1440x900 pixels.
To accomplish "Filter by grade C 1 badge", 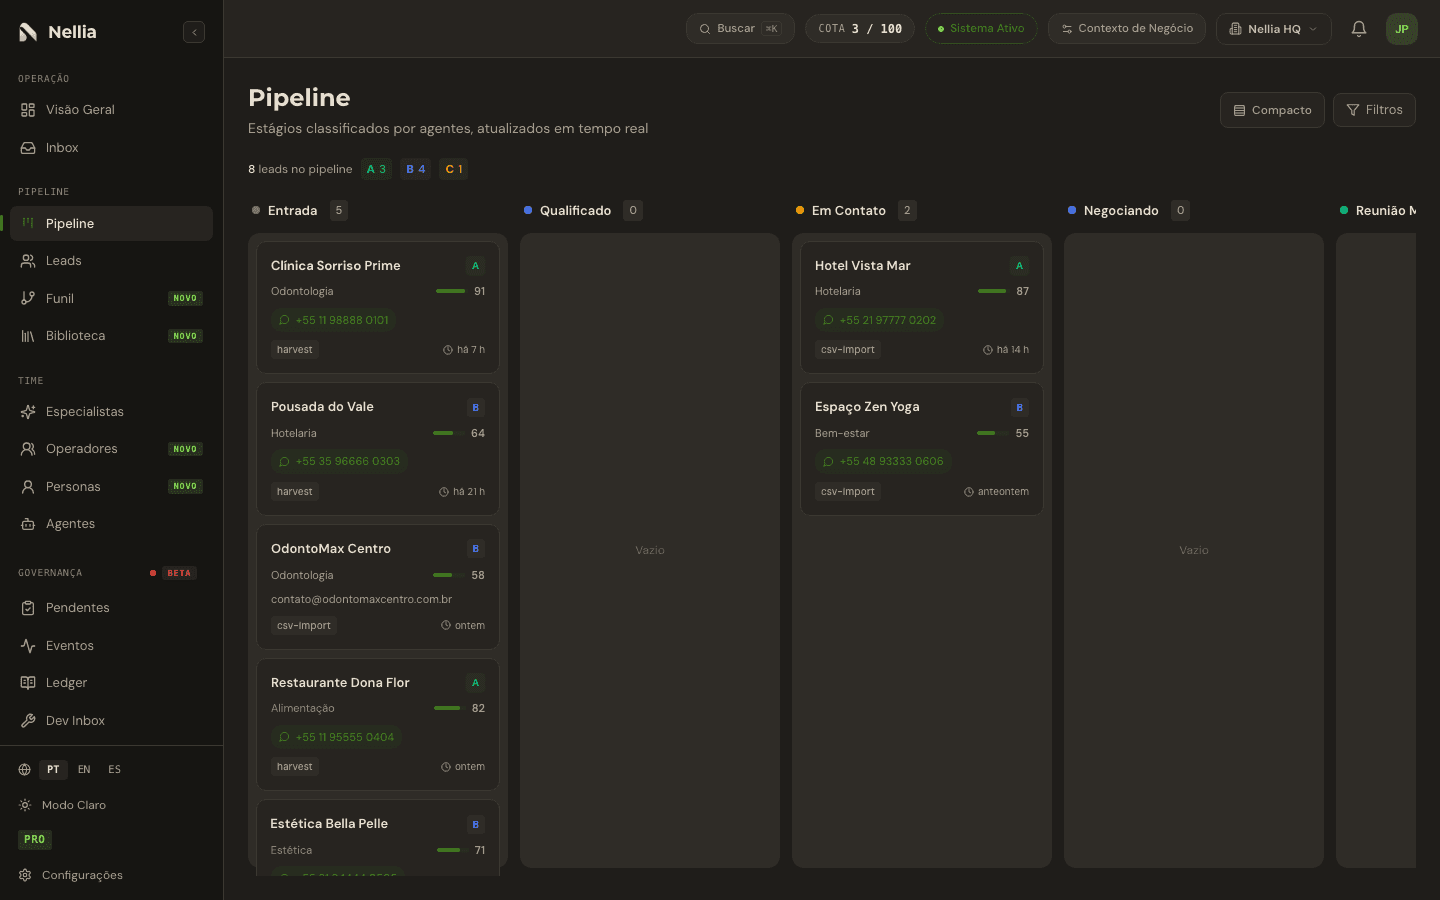I will coord(453,170).
